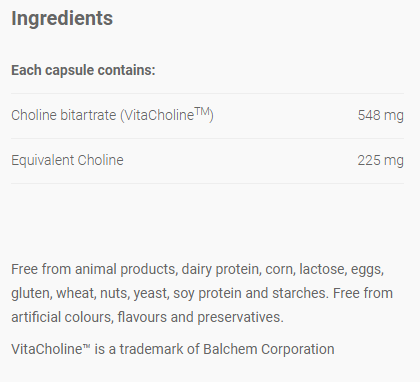Click the word 'eggs' in paragraph
This screenshot has height=382, width=420.
tap(367, 270)
